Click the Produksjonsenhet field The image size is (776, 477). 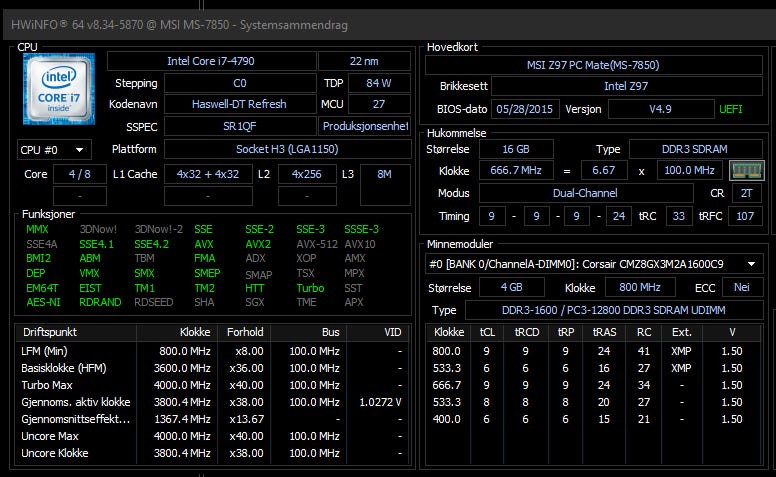click(364, 126)
